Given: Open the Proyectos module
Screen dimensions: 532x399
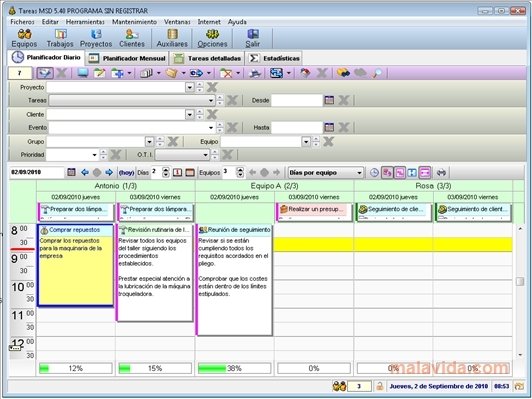Looking at the screenshot, I should coord(96,38).
